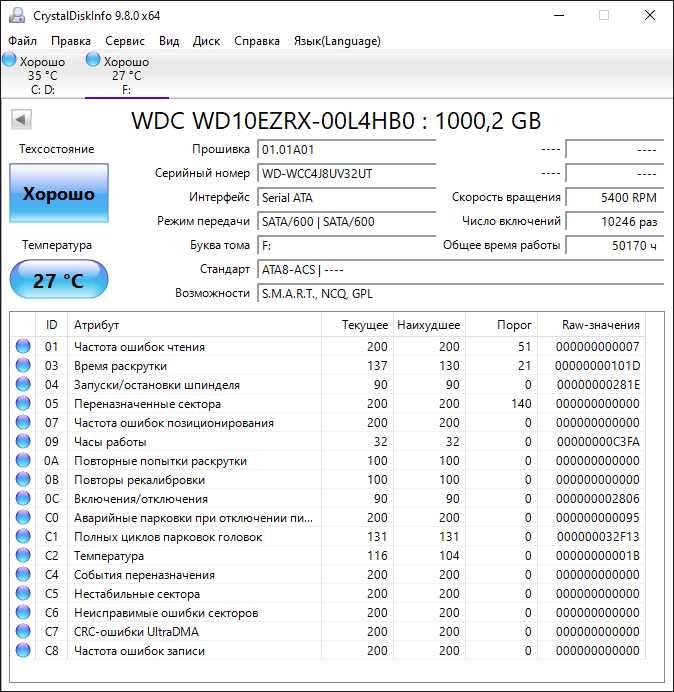This screenshot has width=674, height=692.
Task: Click status orb of attribute 05 row
Action: (23, 403)
